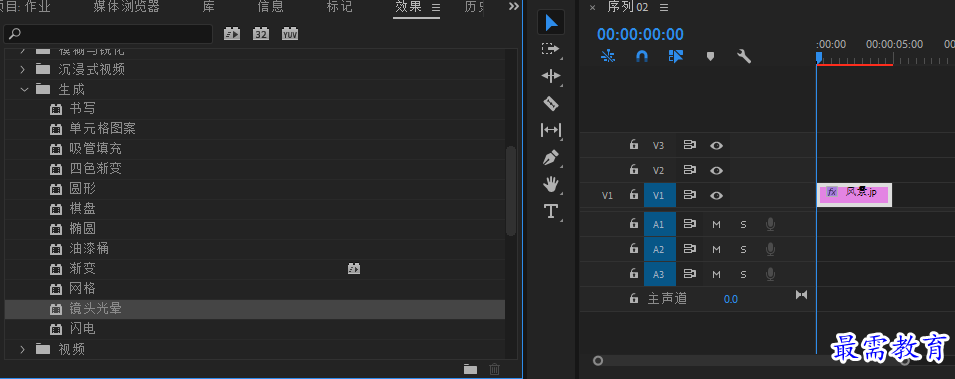955x379 pixels.
Task: Target the V1 track header
Action: [660, 195]
